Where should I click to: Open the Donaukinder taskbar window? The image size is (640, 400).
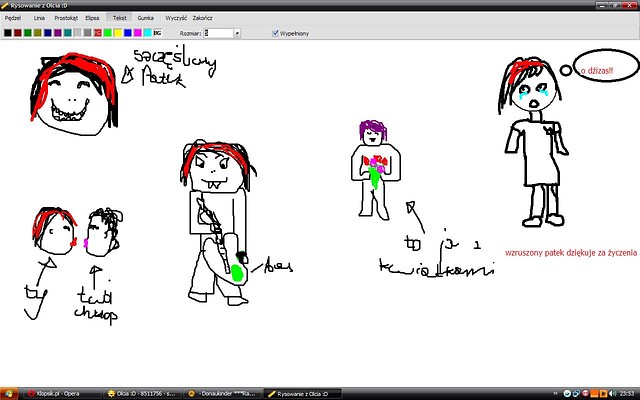click(221, 394)
